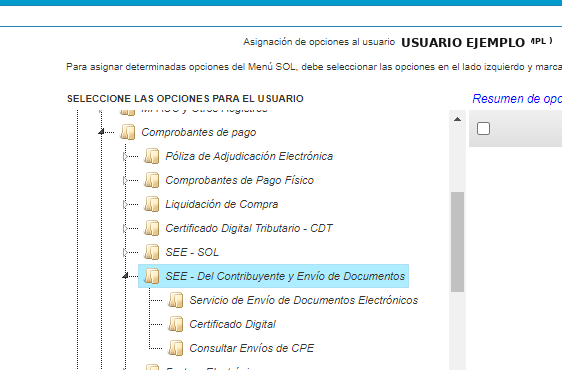Image resolution: width=562 pixels, height=370 pixels.
Task: Click SELECCIONE LAS OPCIONES PARA EL USUARIO heading
Action: (185, 99)
